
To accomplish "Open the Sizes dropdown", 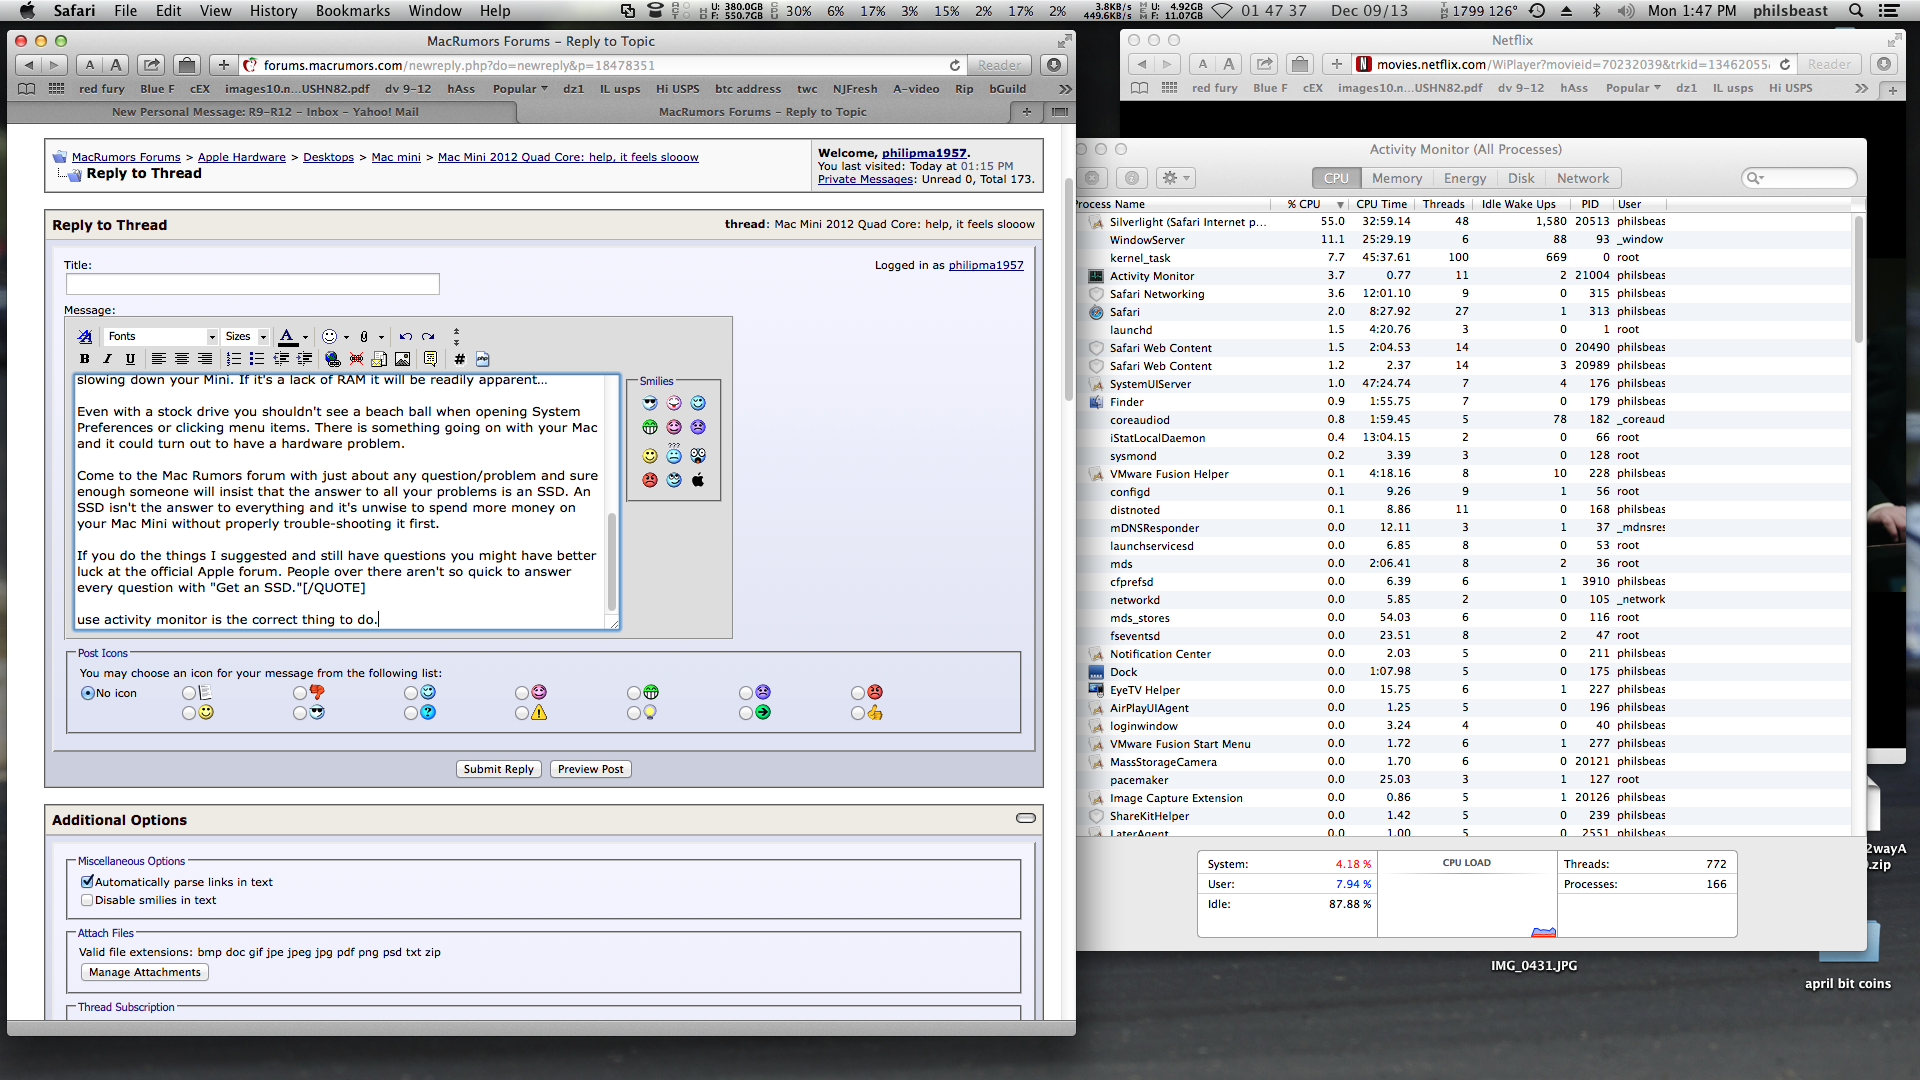I will 245,337.
